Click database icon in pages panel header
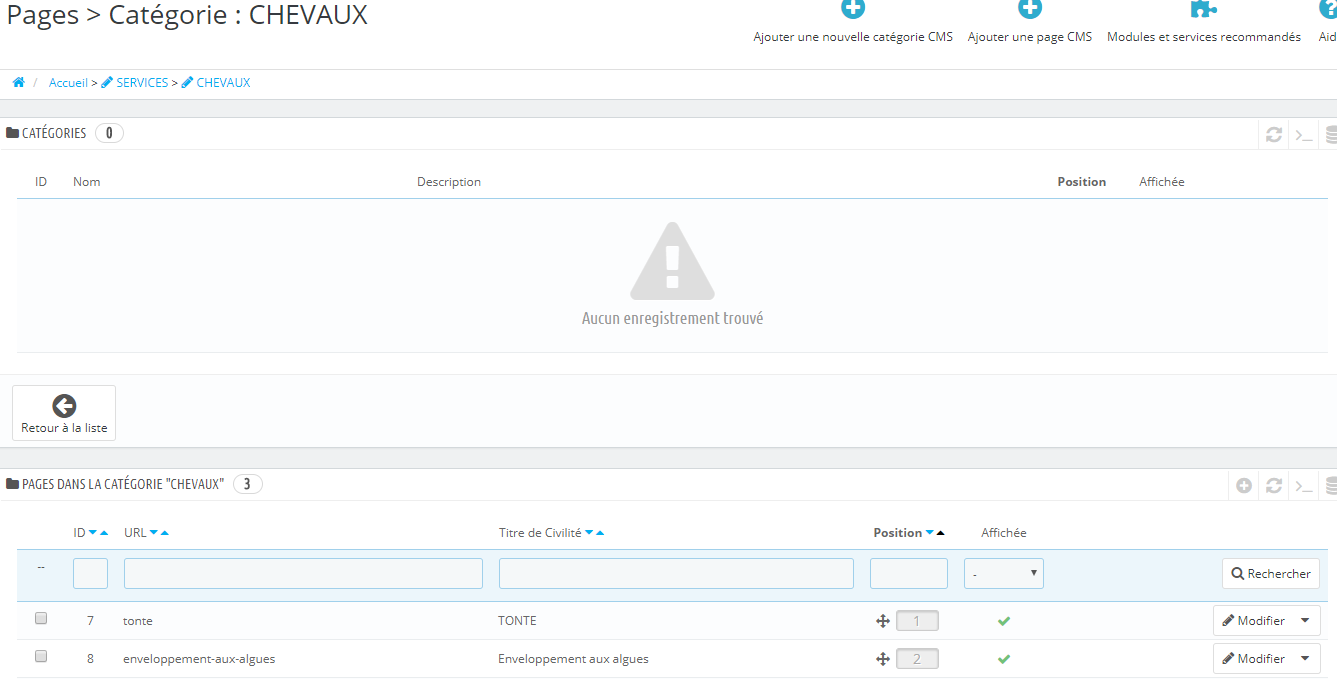The width and height of the screenshot is (1337, 679). 1331,485
